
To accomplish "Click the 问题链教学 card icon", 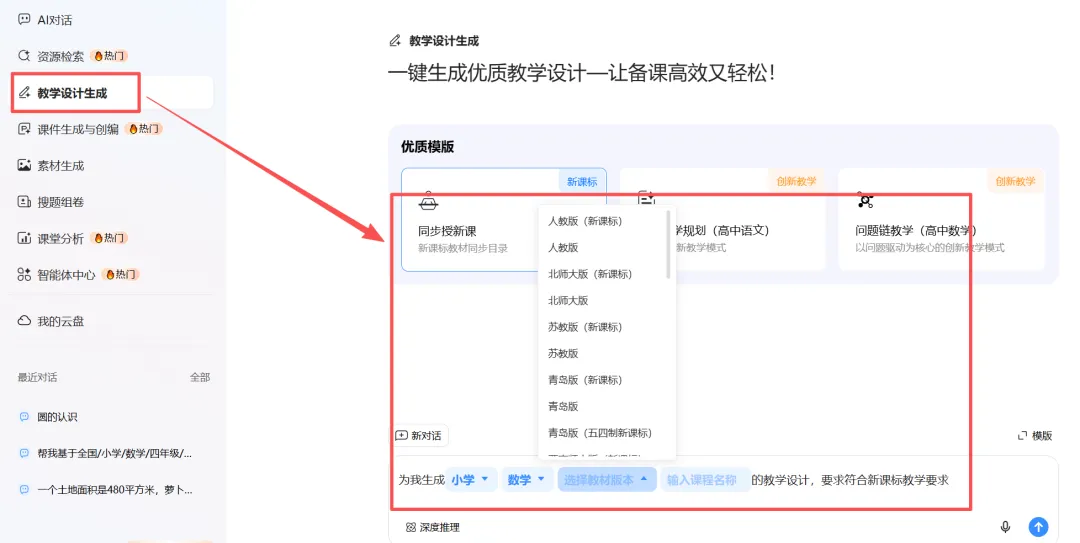I will tap(865, 201).
